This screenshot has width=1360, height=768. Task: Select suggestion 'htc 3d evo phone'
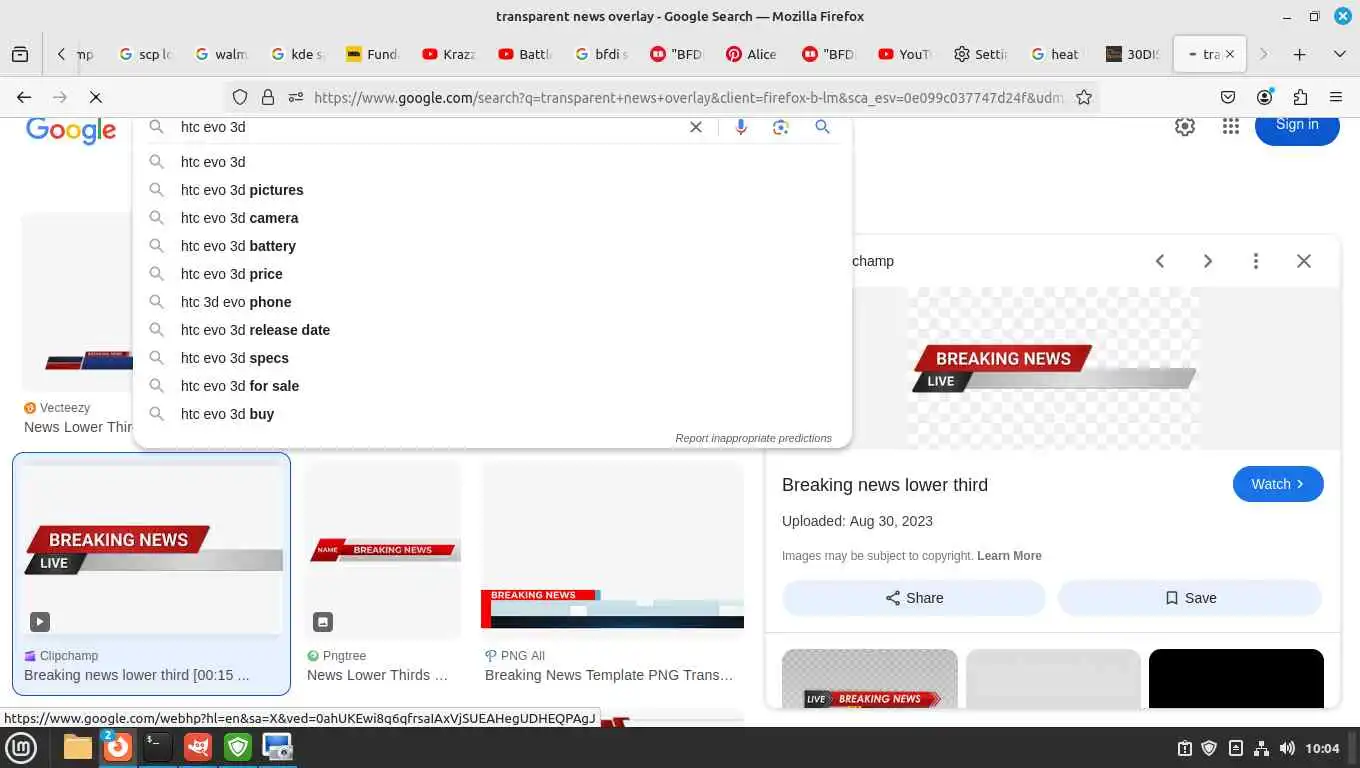(x=492, y=302)
